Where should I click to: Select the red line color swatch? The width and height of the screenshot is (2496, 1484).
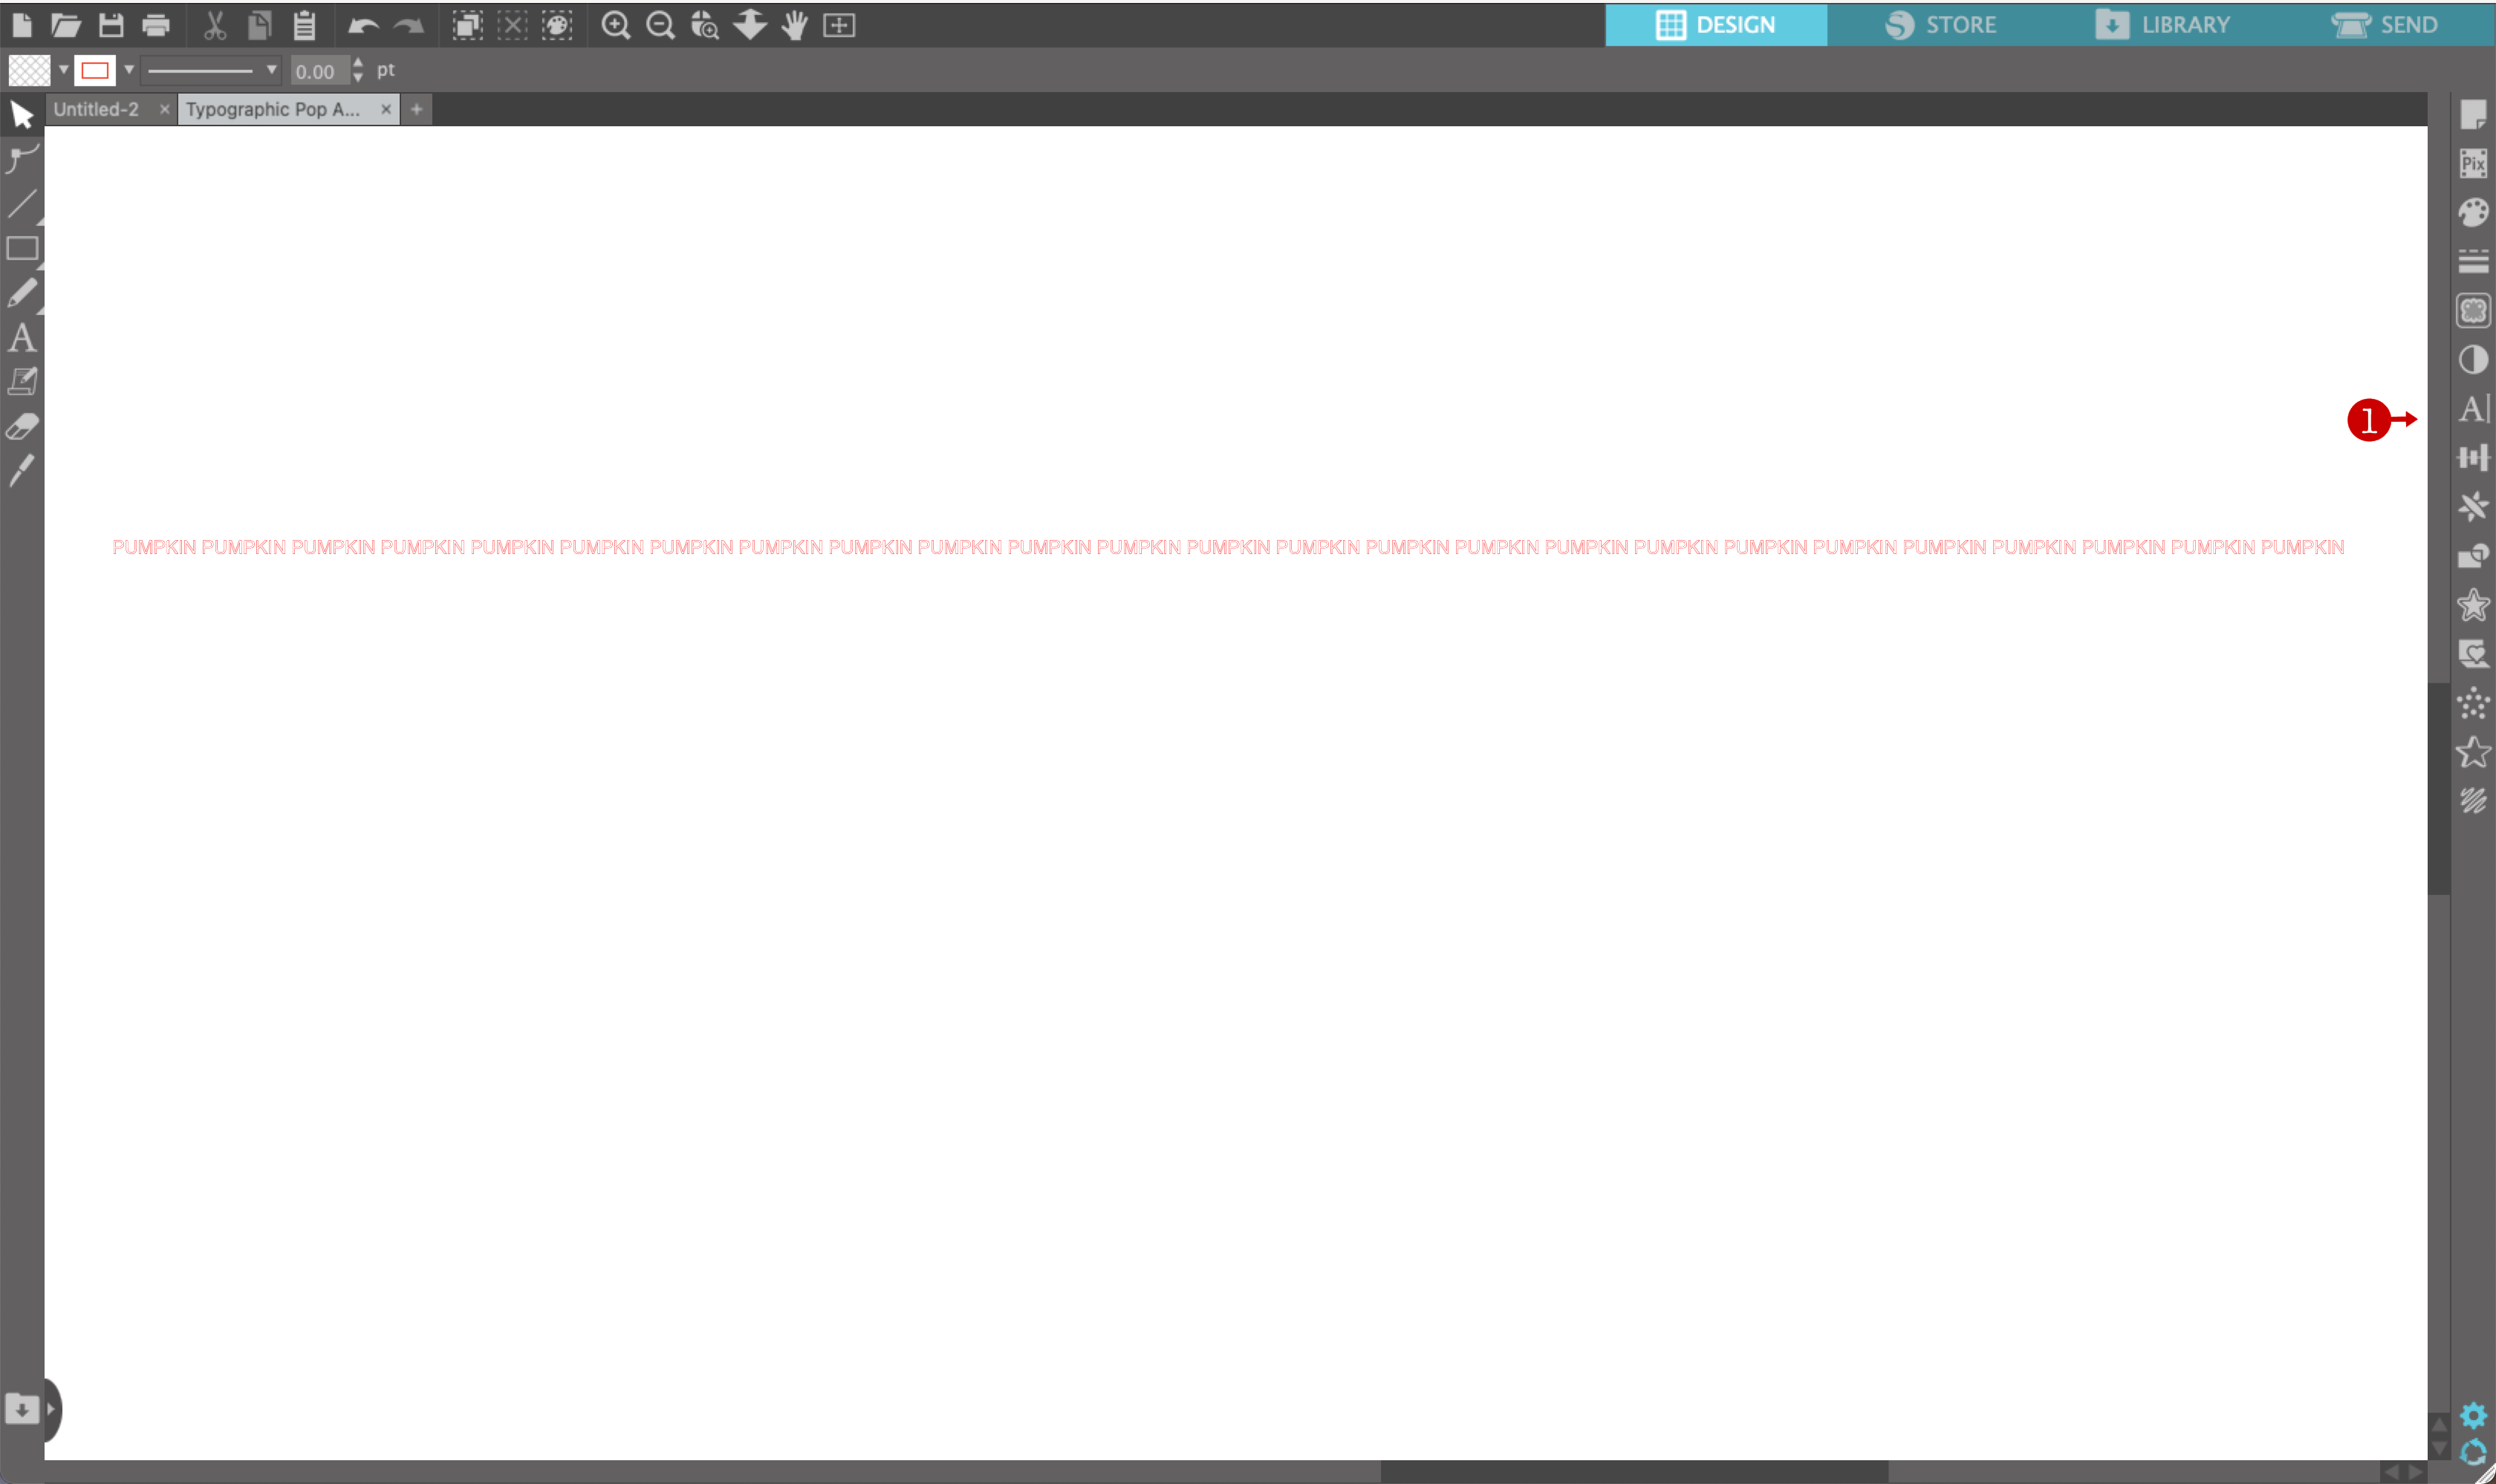(x=96, y=70)
